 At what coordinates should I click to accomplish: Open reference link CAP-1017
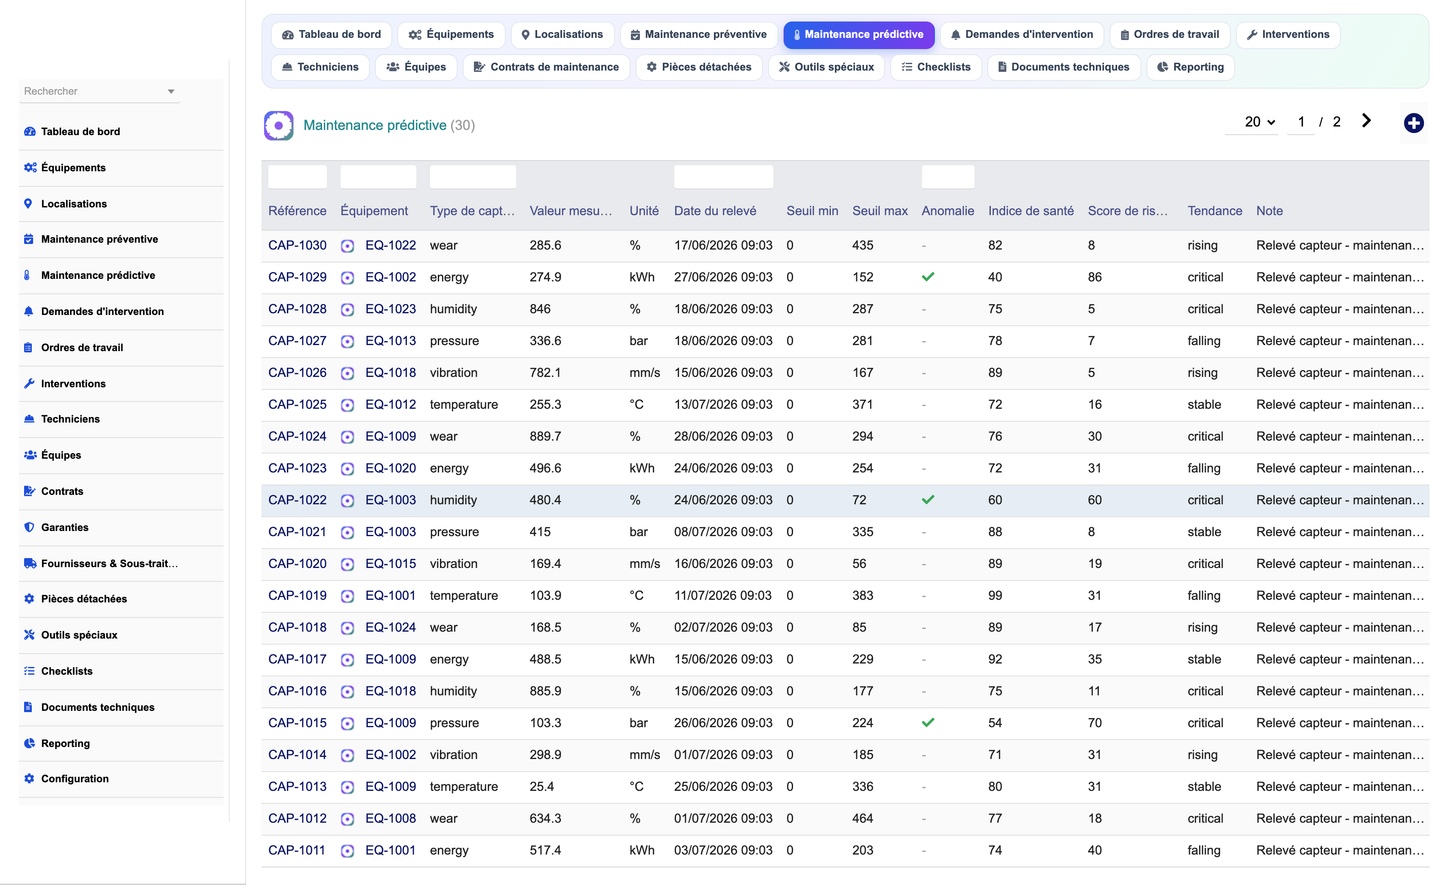[x=297, y=659]
